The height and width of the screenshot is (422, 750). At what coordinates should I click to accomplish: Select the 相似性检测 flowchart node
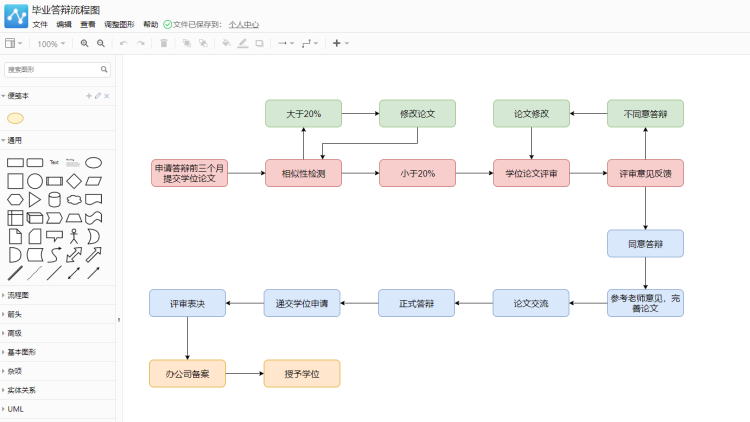point(303,173)
